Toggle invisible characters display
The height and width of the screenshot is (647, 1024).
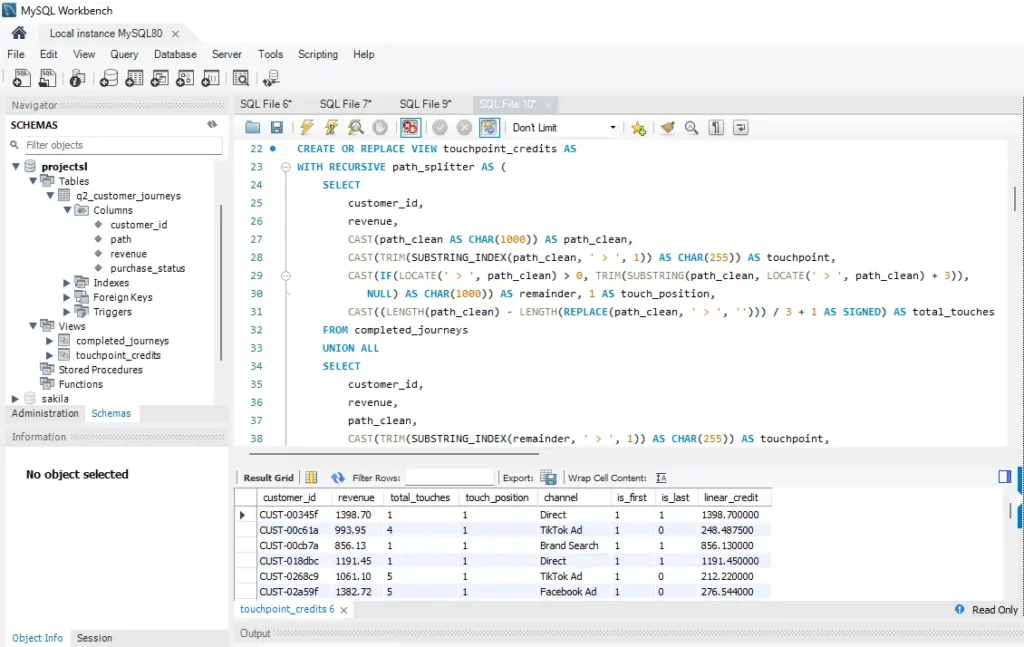coord(716,127)
